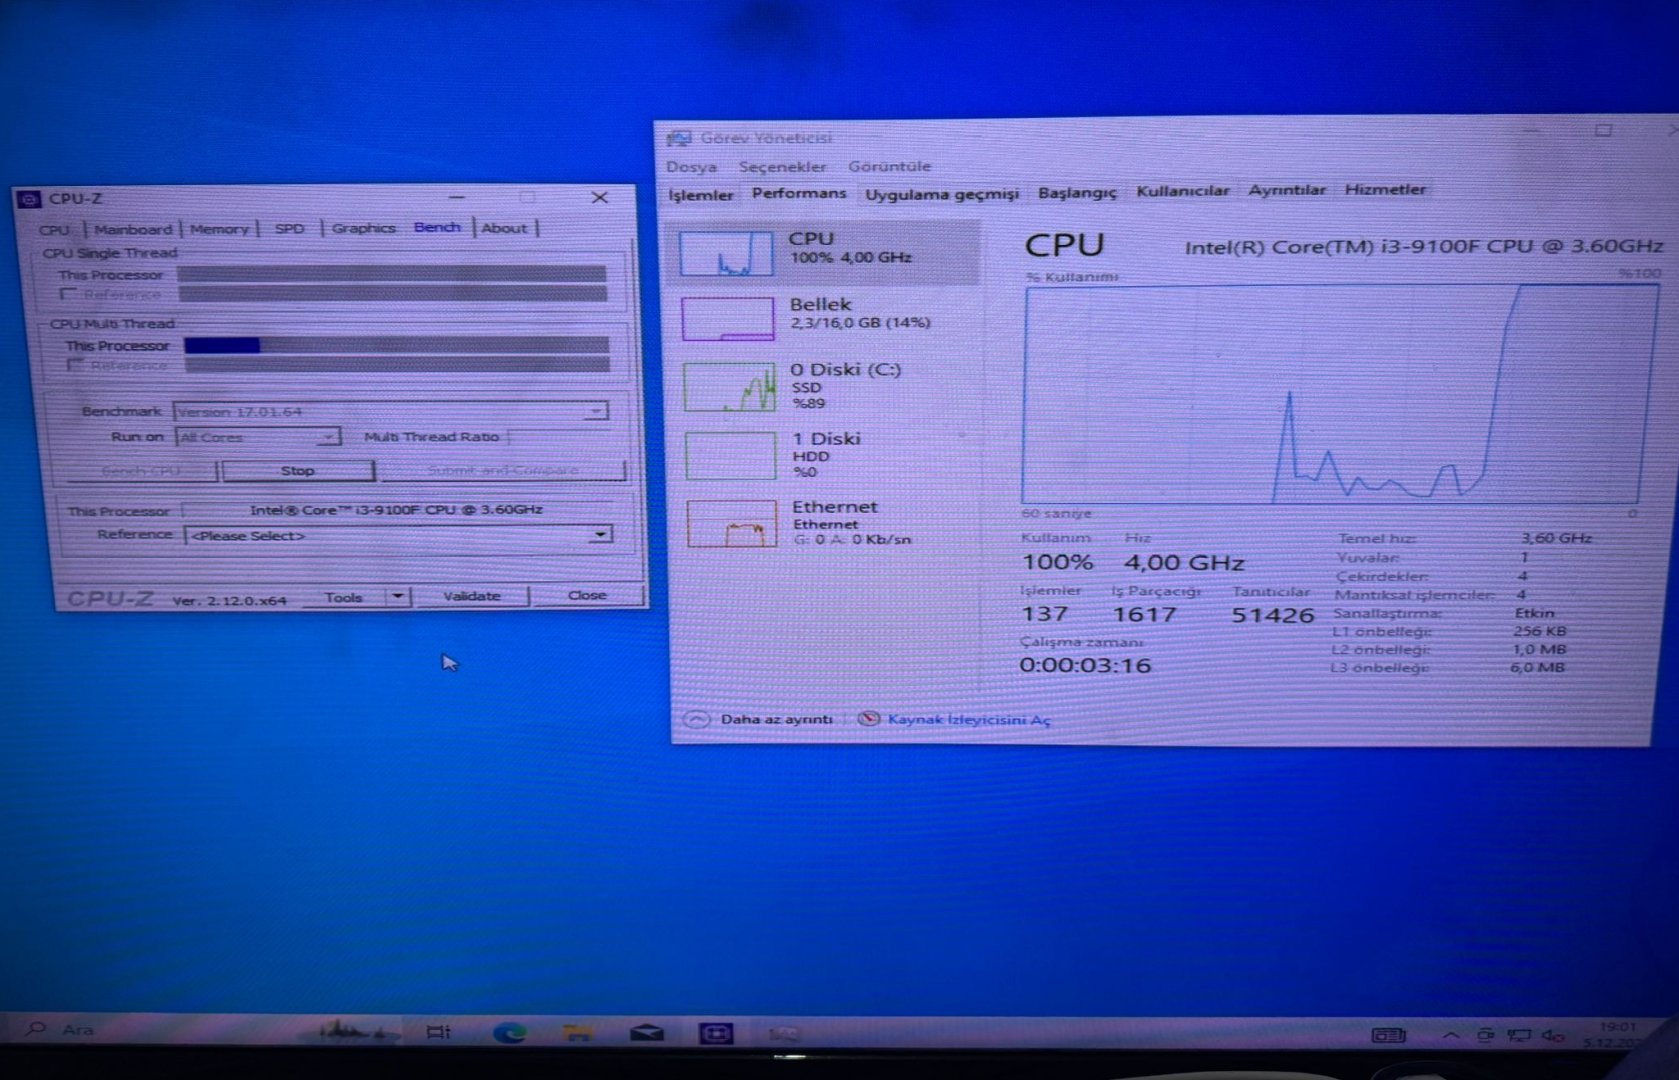1679x1080 pixels.
Task: Click the Validate button in CPU-Z
Action: tap(472, 596)
